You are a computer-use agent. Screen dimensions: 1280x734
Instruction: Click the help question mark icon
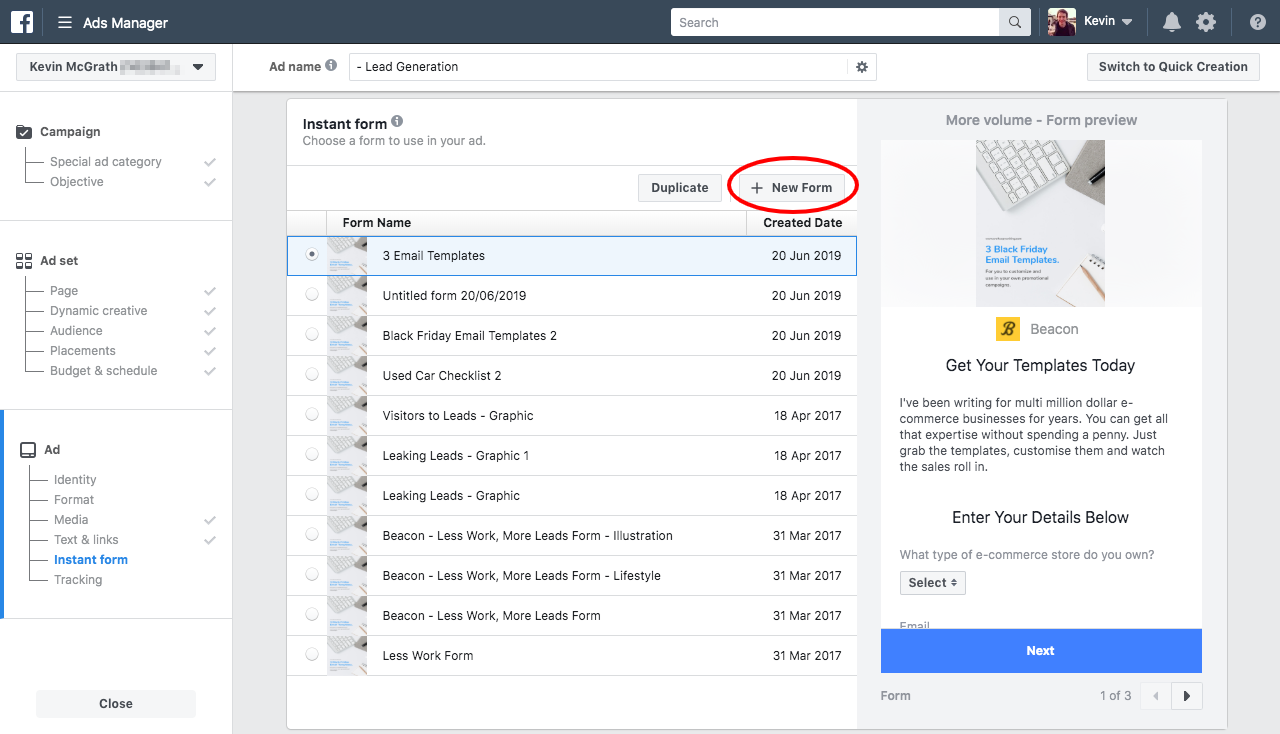(x=1257, y=22)
